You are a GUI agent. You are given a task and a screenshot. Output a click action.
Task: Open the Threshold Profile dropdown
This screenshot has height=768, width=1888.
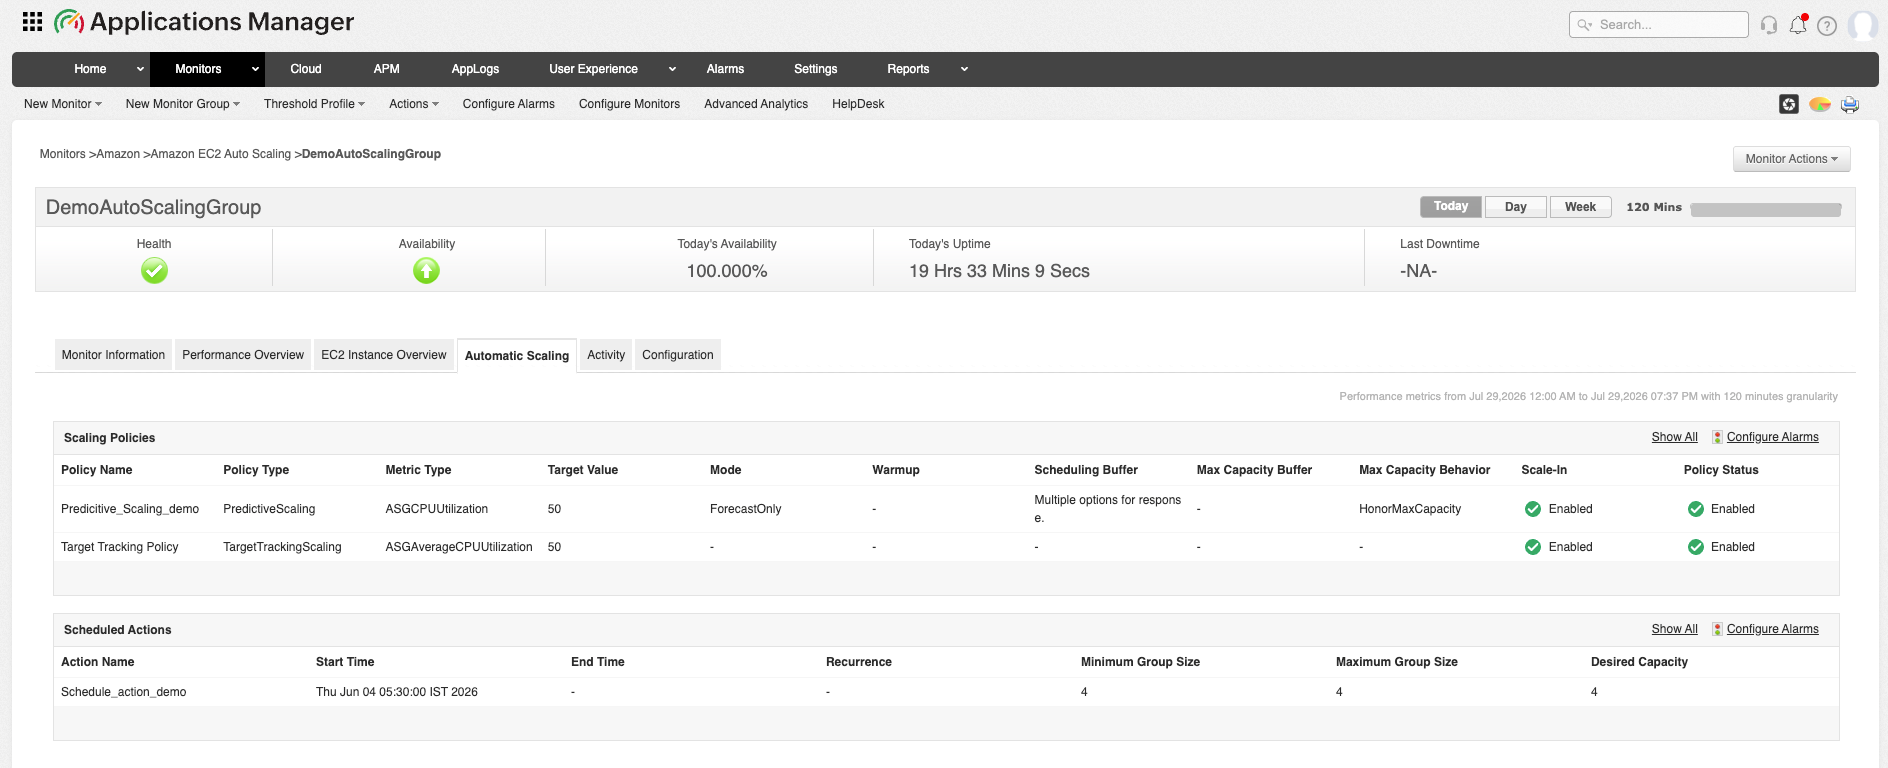click(314, 104)
